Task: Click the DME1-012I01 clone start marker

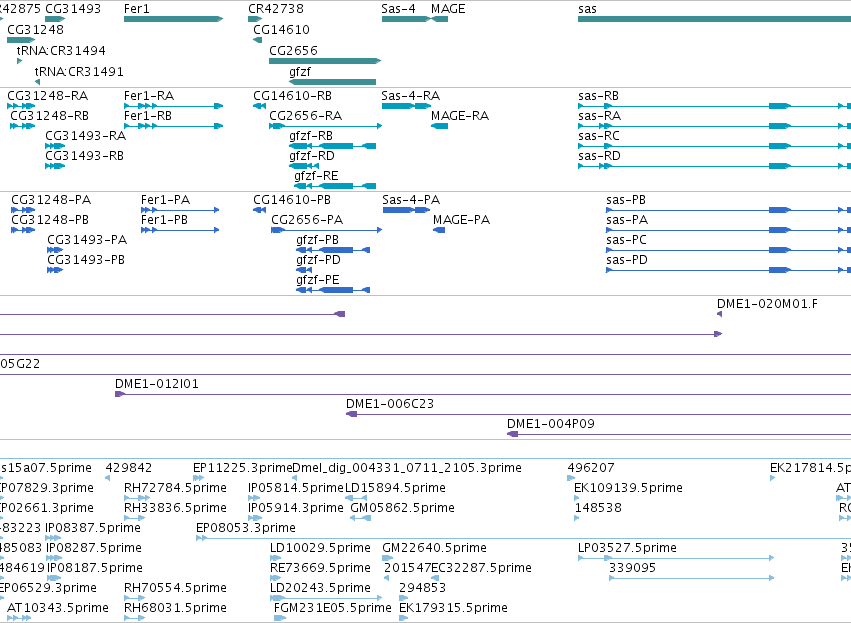Action: point(120,394)
